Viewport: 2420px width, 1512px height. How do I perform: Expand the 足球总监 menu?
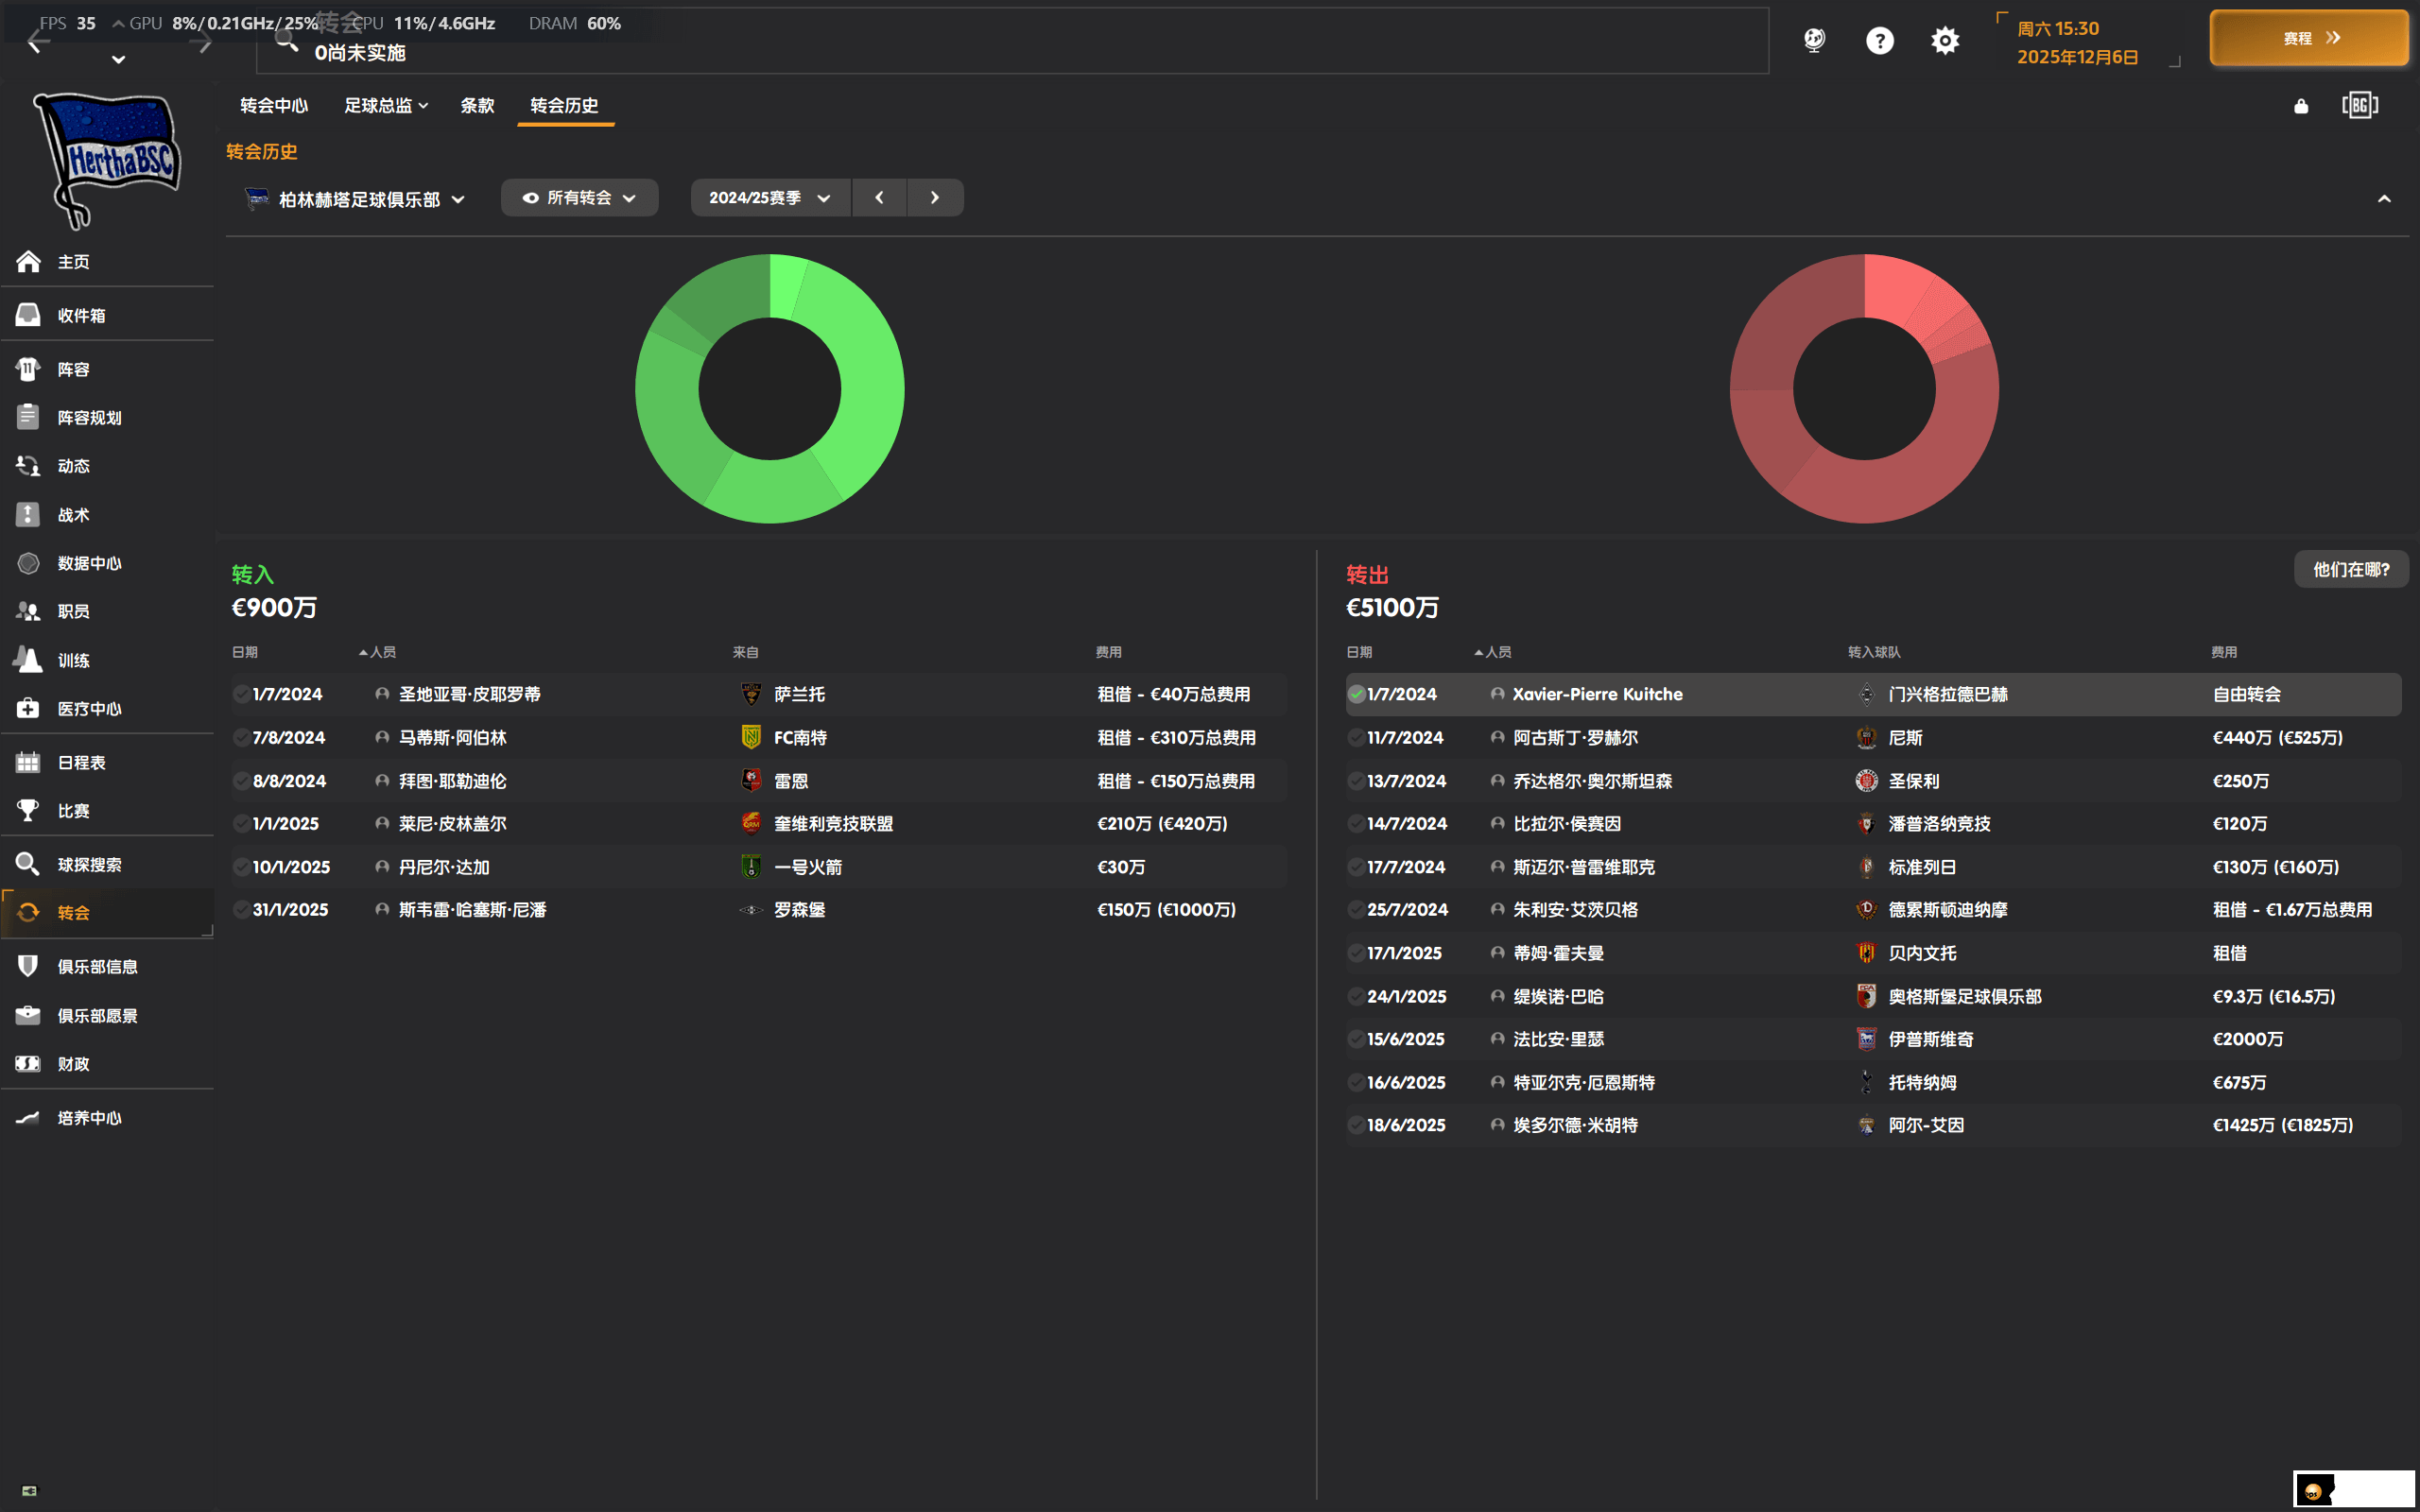[x=386, y=106]
